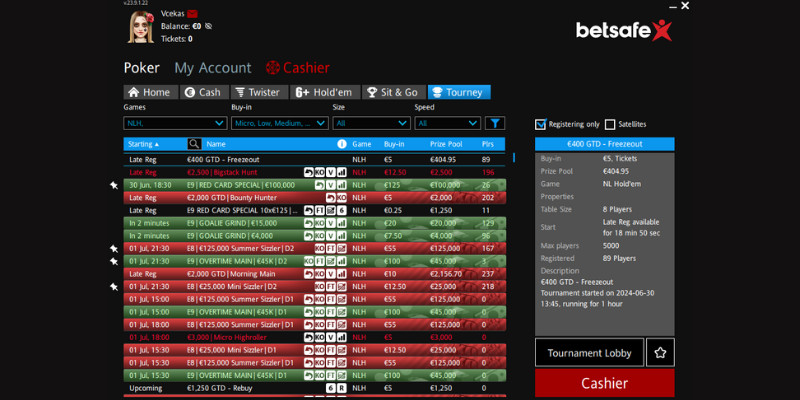Enable the Satellites checkbox
The width and height of the screenshot is (800, 400).
click(x=610, y=124)
